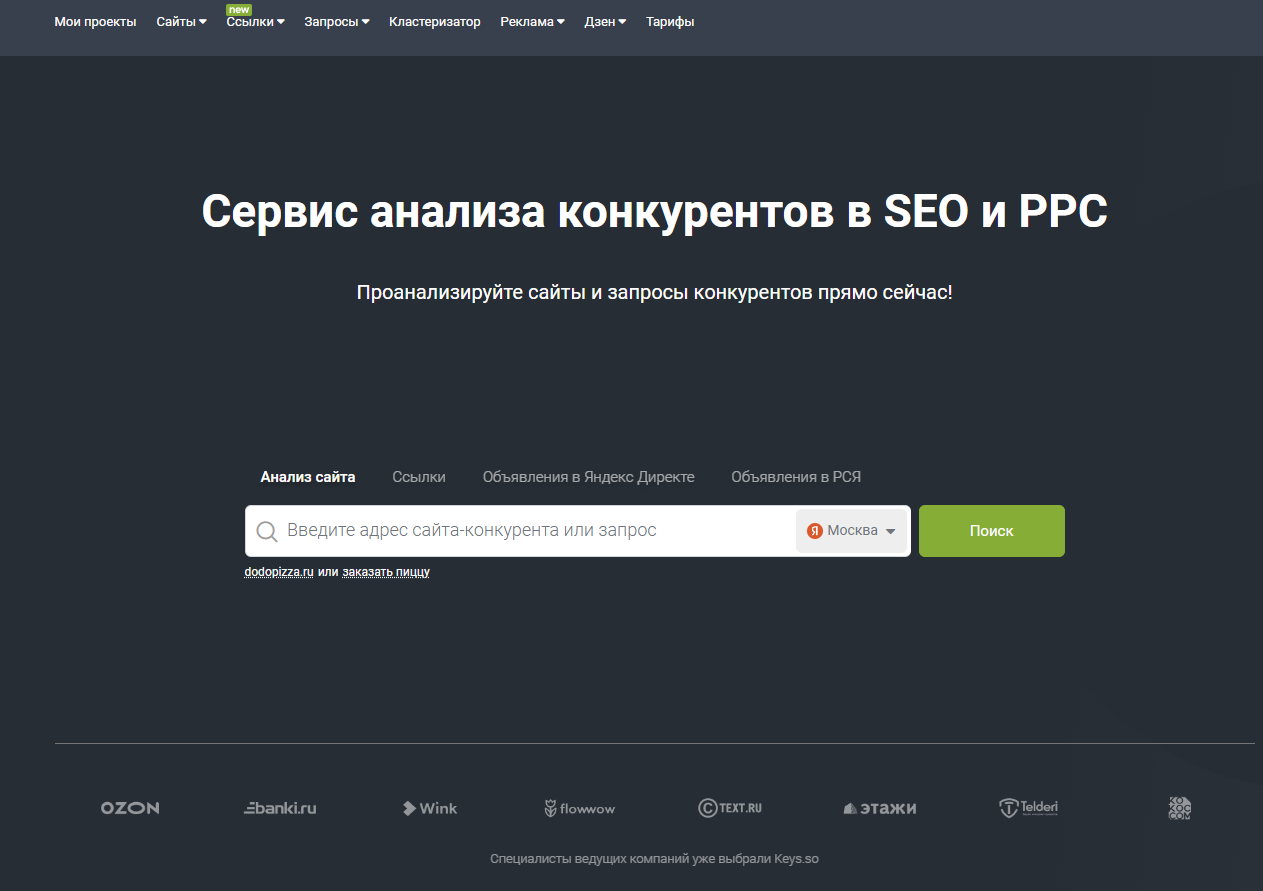Click the green Поиск button
Screen dimensions: 1263x891
tap(991, 531)
